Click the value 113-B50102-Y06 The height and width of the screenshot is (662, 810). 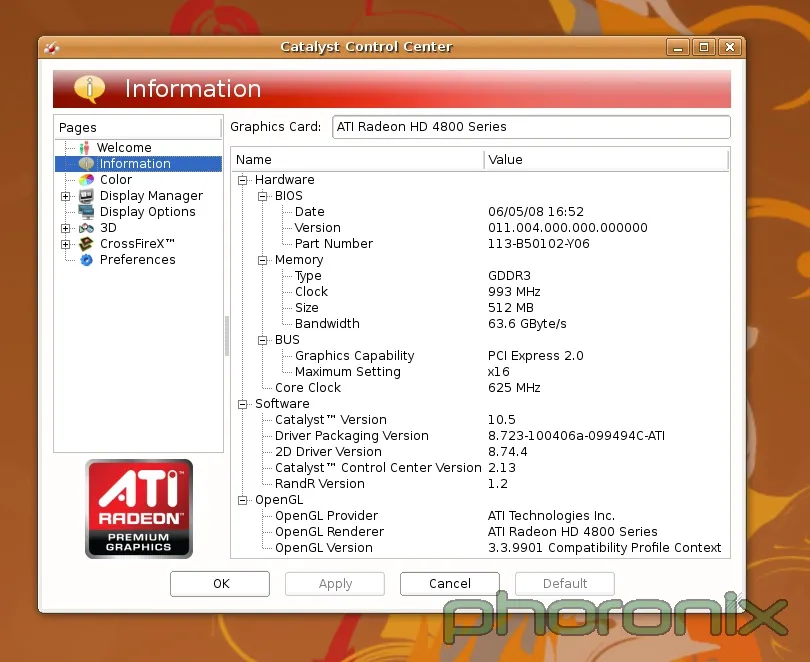pos(538,244)
